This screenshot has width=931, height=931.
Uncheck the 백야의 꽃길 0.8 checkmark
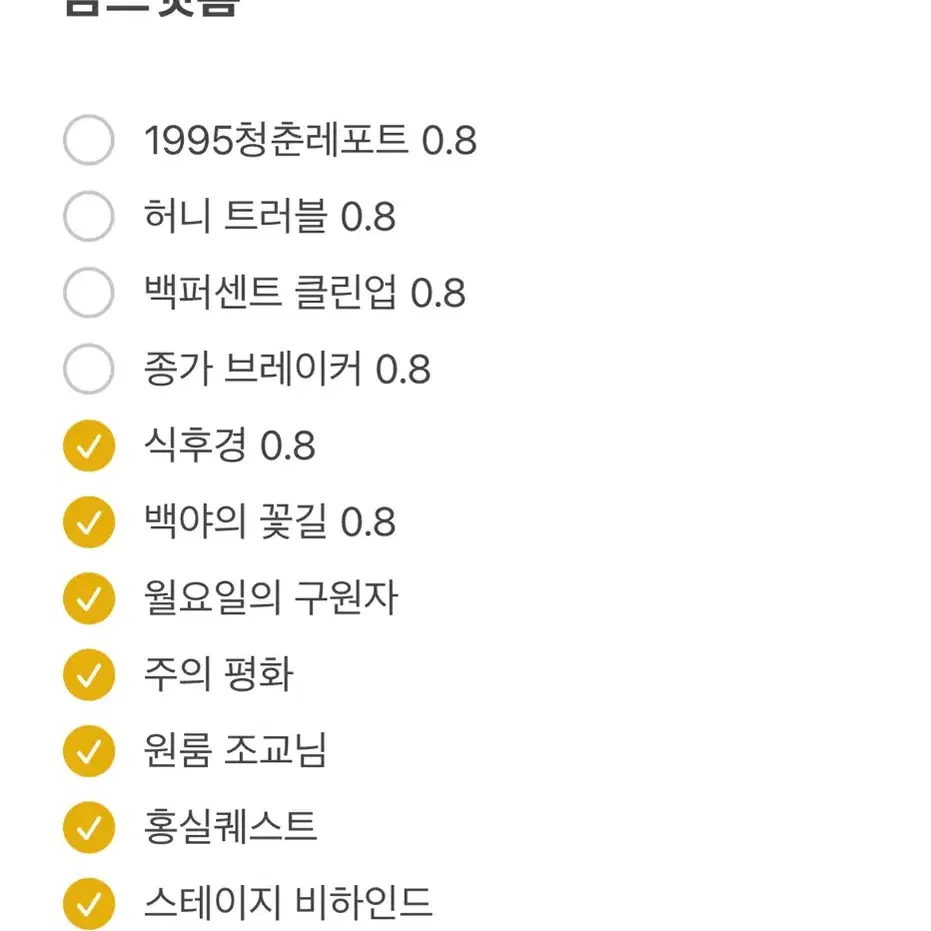click(88, 521)
